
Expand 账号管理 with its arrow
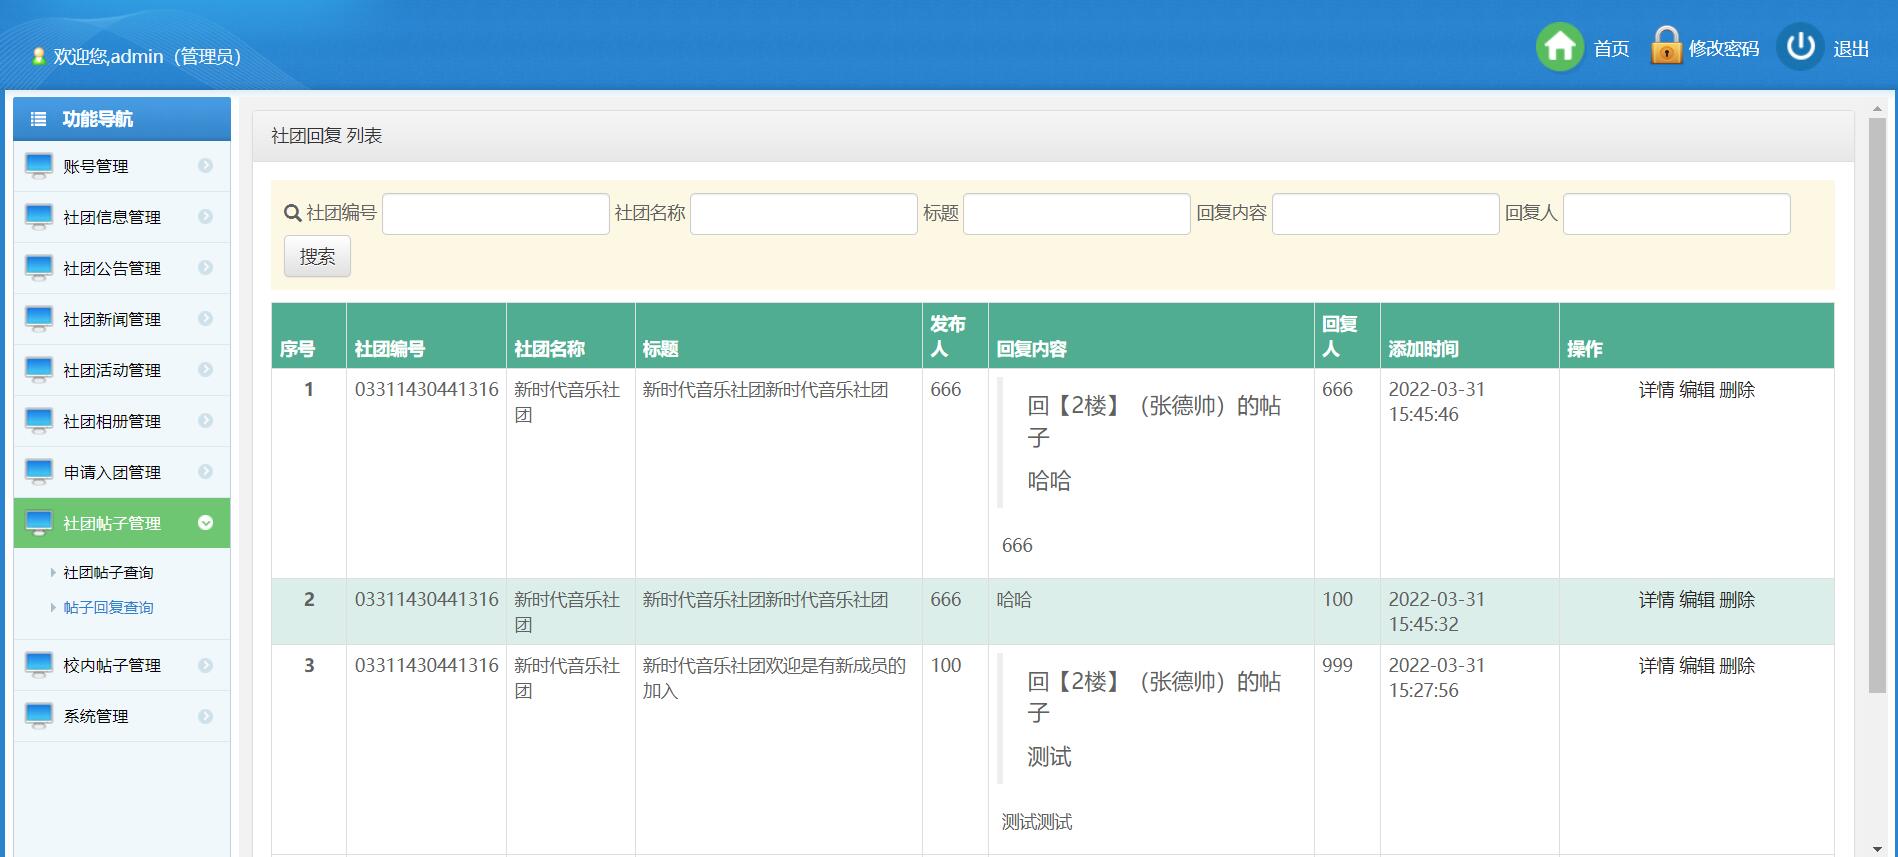[205, 166]
